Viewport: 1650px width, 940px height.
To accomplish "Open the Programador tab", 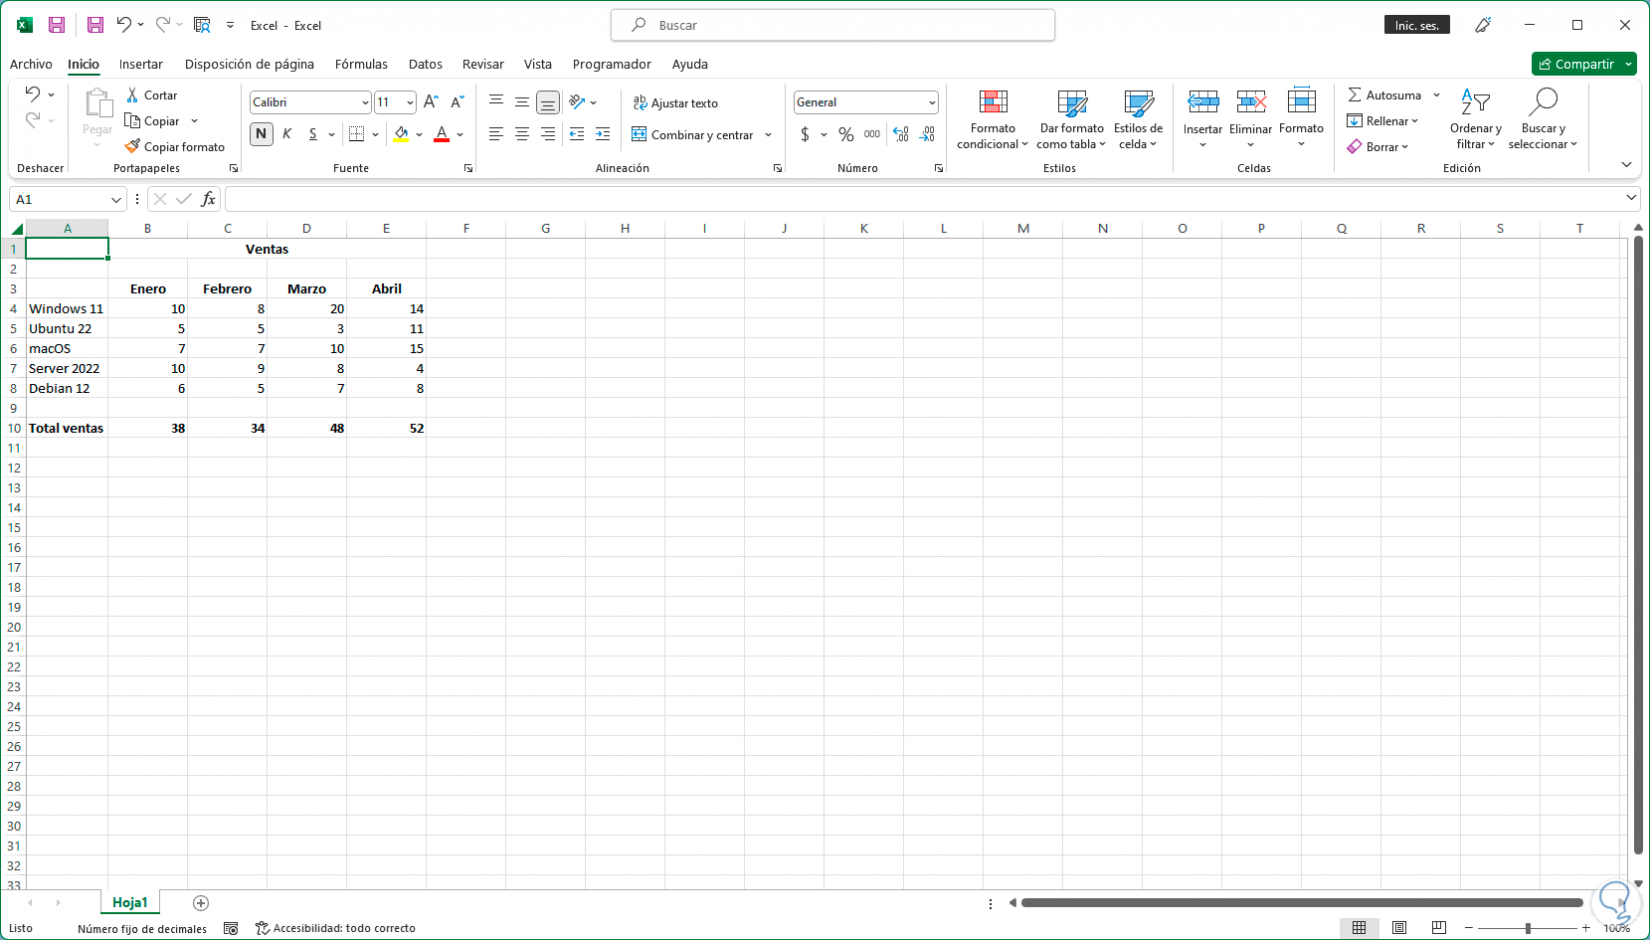I will click(612, 64).
